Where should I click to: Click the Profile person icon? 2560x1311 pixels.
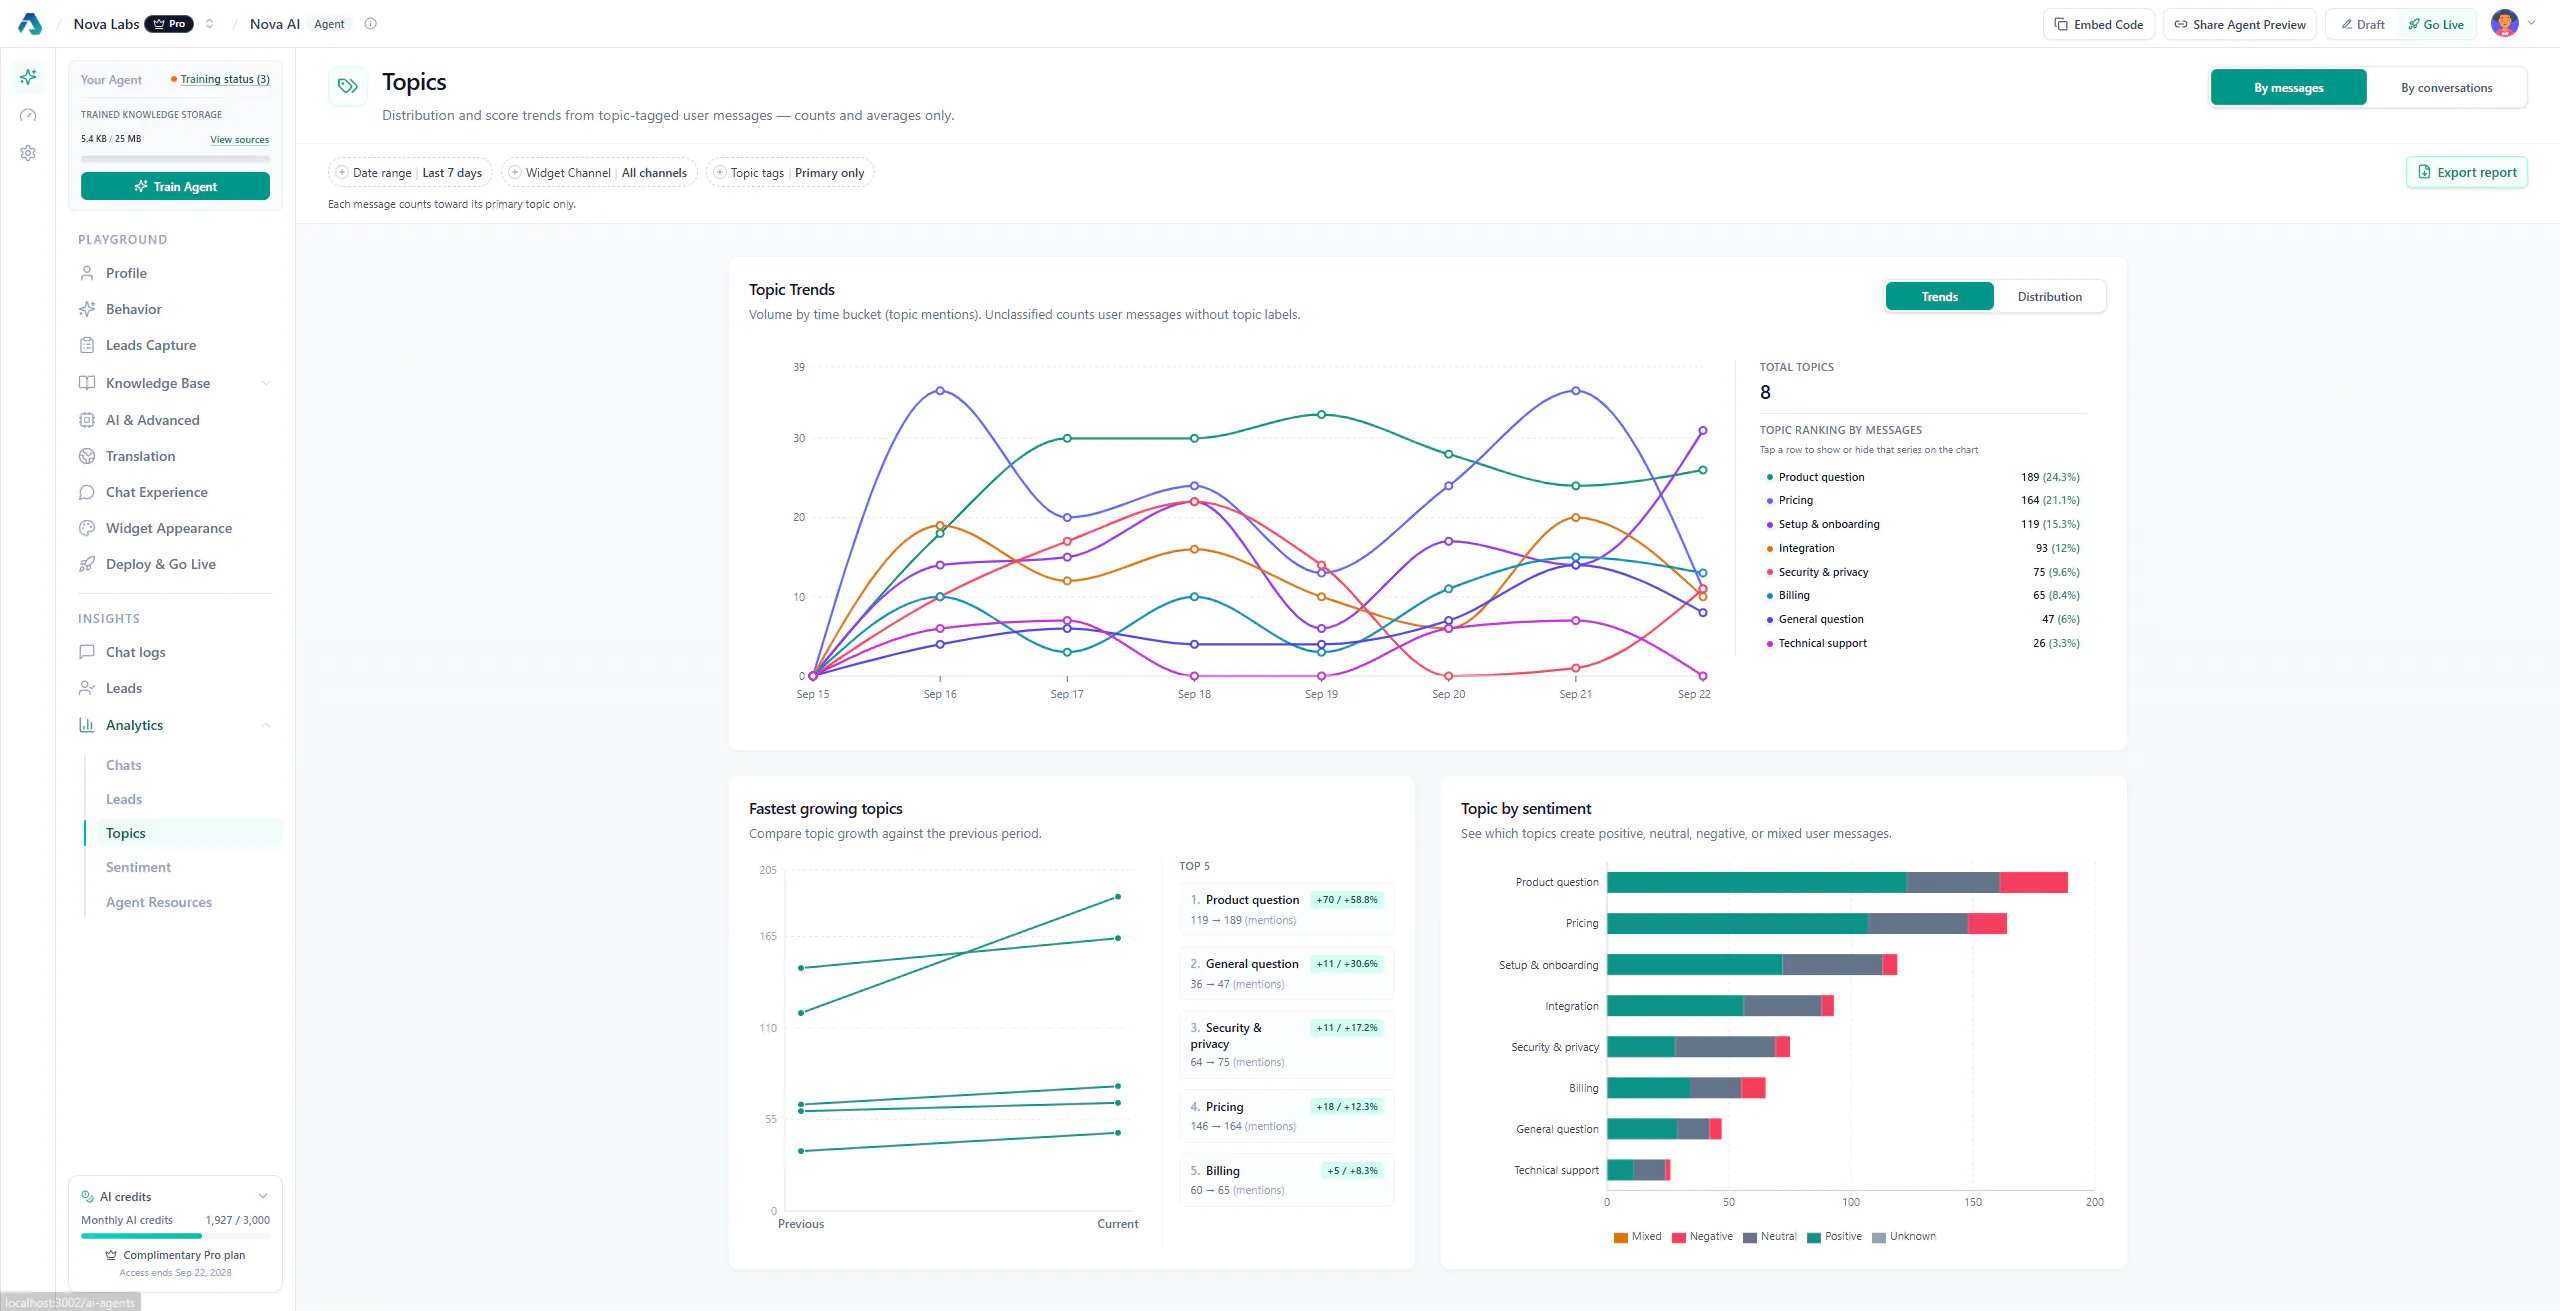[87, 273]
